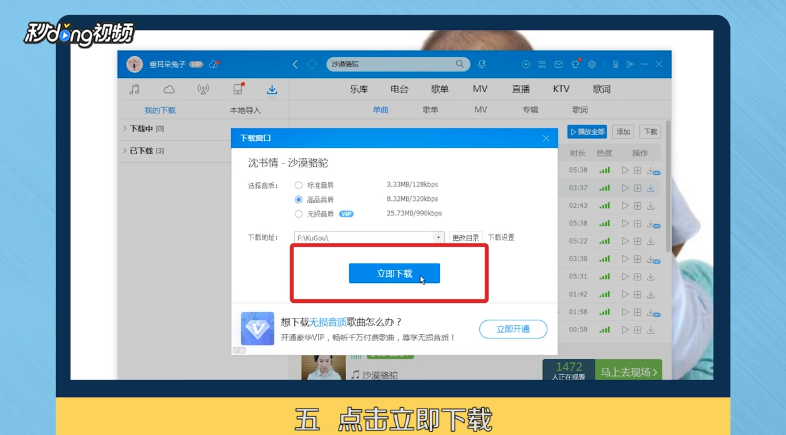This screenshot has width=786, height=435.
Task: Click the phone remote icon in title bar
Action: (x=616, y=64)
